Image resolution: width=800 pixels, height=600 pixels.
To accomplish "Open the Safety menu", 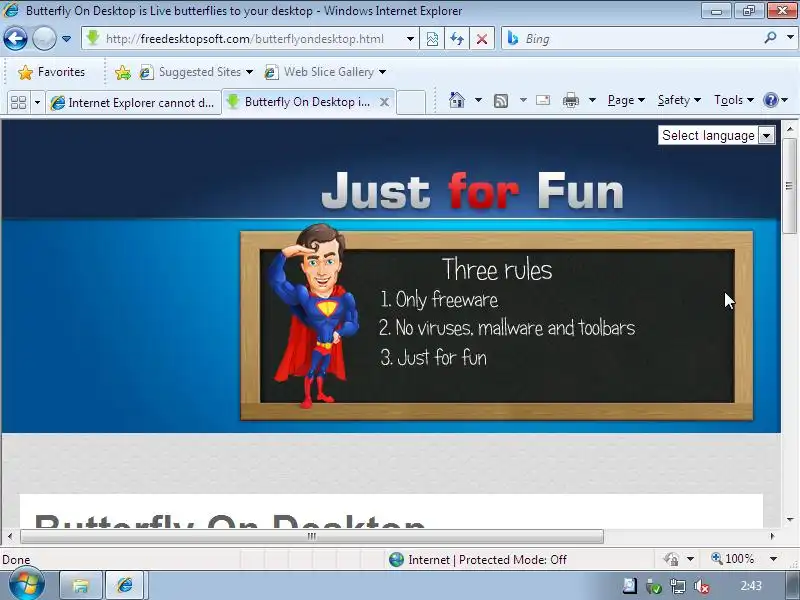I will [x=679, y=100].
